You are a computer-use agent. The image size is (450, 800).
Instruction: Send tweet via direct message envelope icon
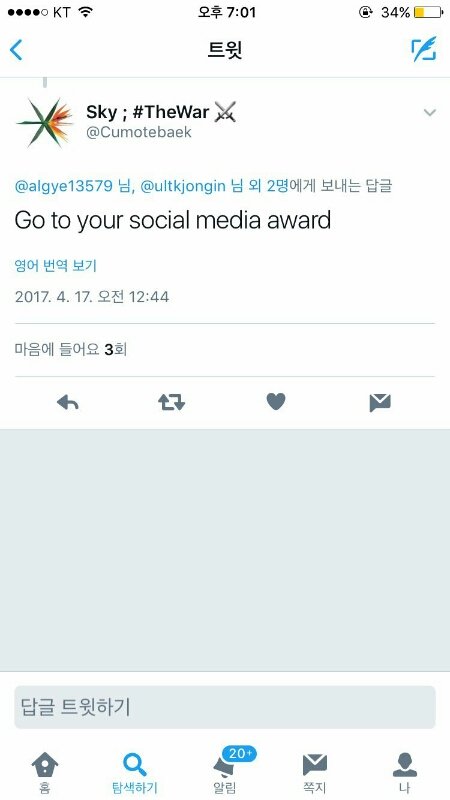(x=380, y=403)
